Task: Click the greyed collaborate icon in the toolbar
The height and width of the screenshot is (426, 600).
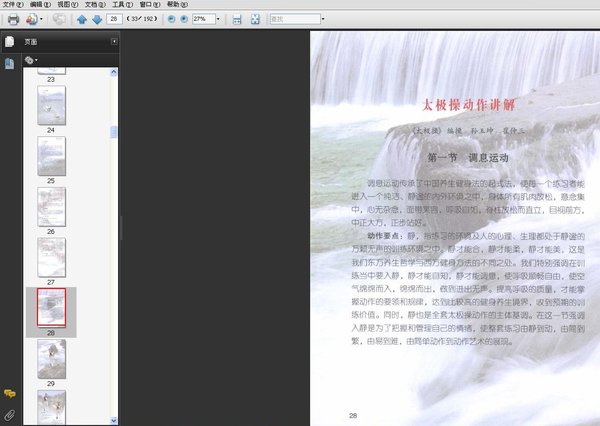Action: (x=59, y=19)
